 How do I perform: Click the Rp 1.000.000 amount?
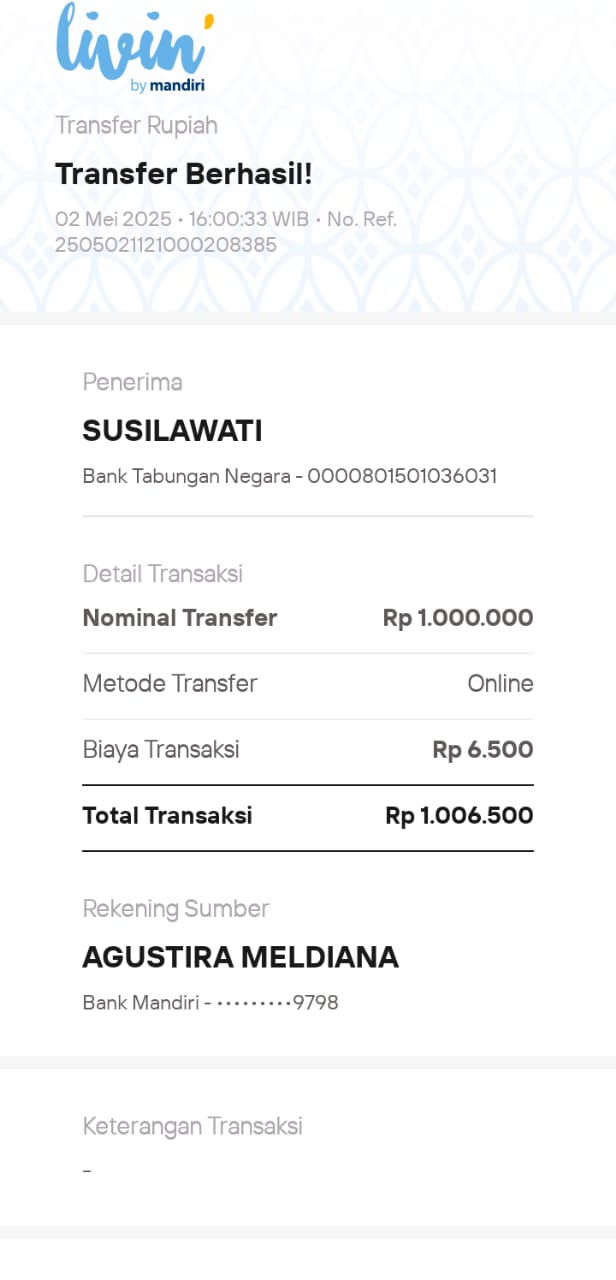click(457, 618)
